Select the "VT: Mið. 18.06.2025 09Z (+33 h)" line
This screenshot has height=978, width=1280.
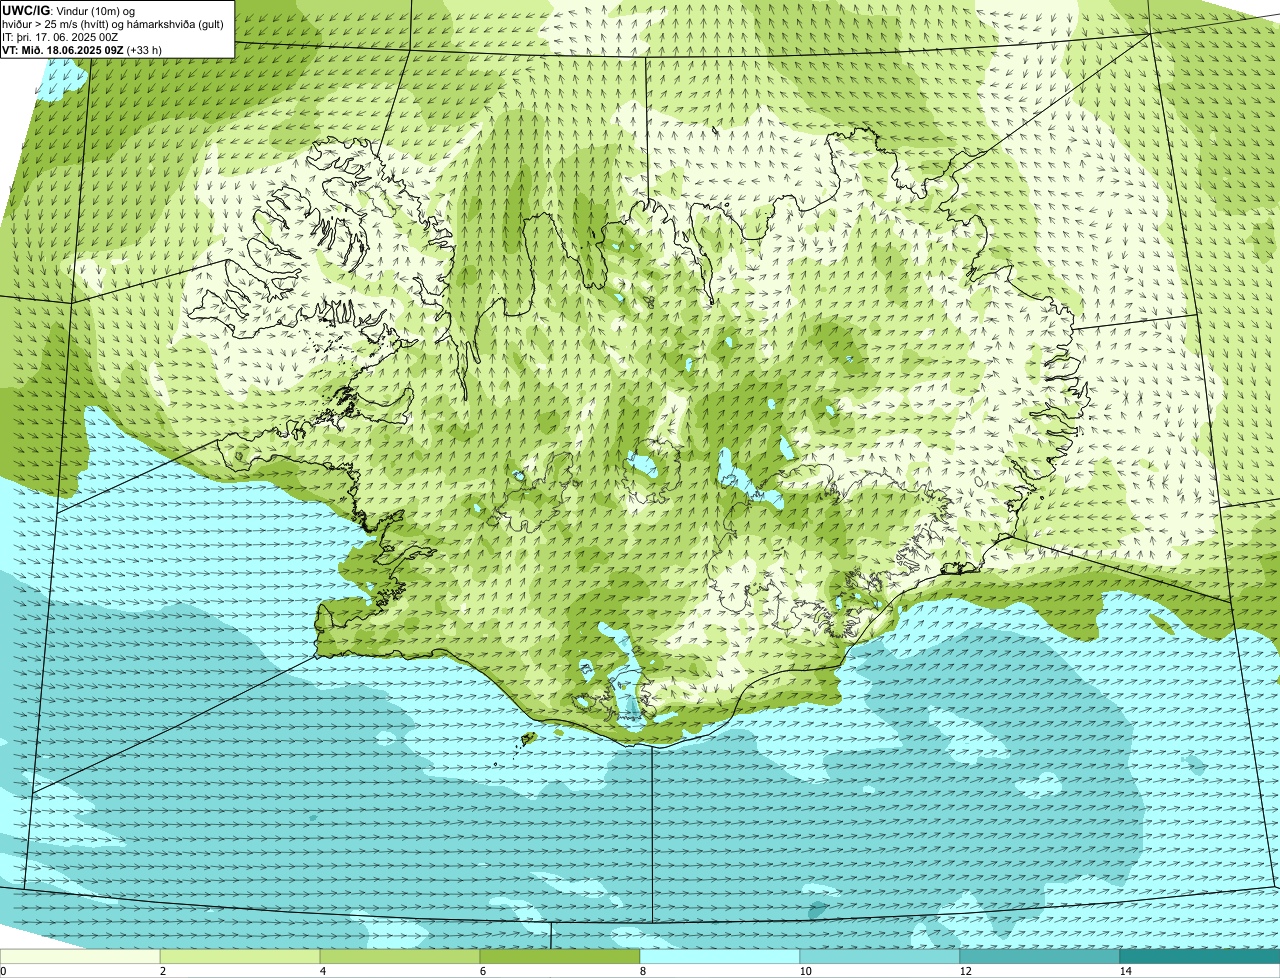pos(82,50)
